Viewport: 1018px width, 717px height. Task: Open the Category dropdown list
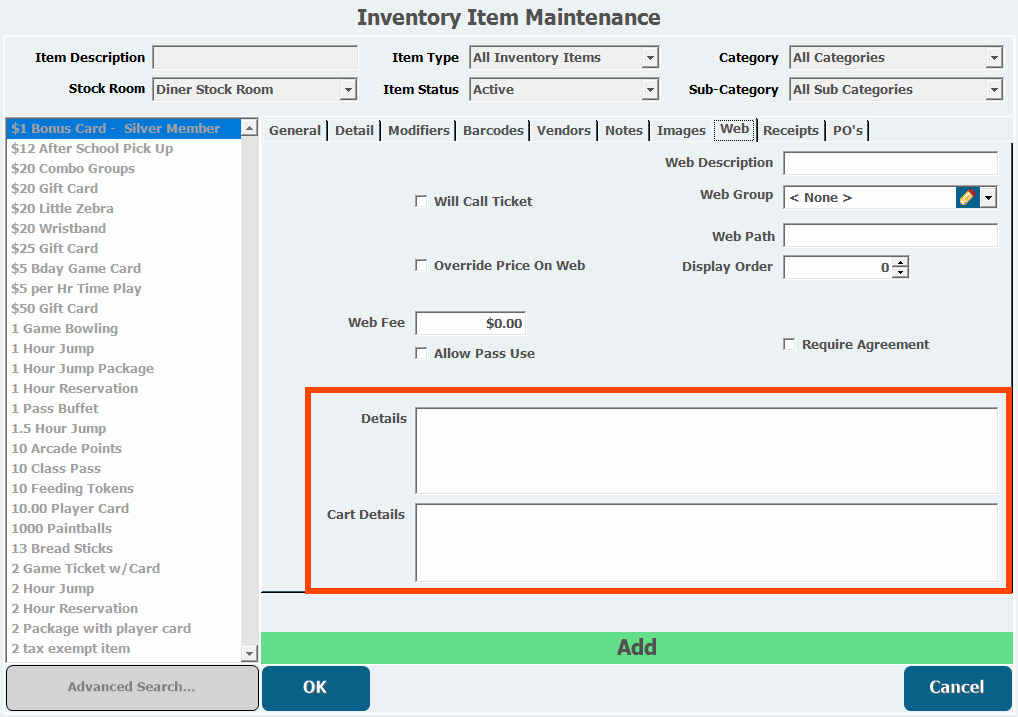(994, 58)
